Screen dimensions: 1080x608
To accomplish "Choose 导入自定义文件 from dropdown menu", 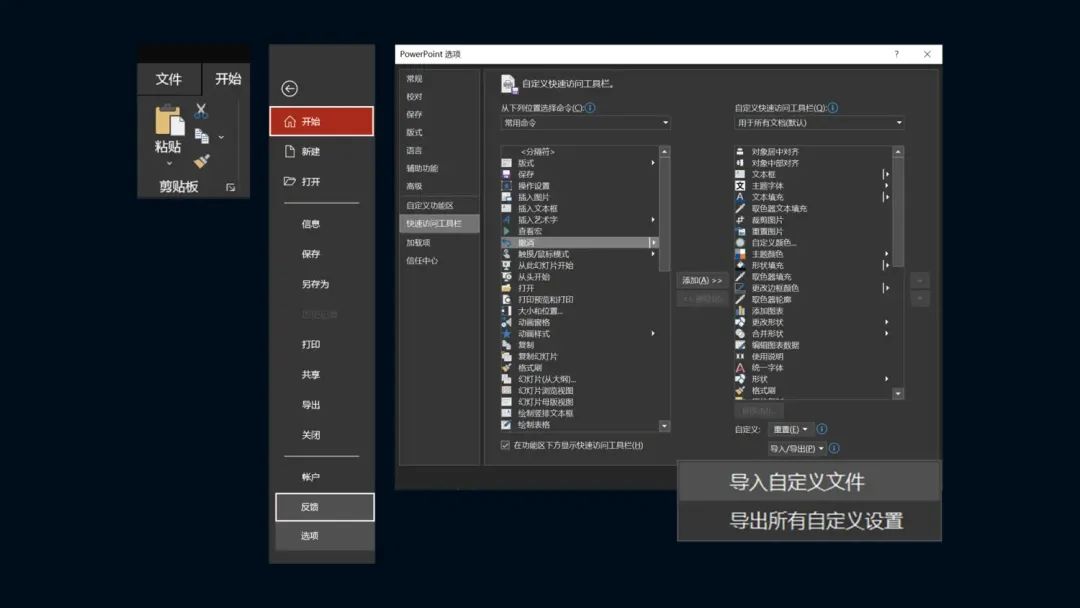I will point(809,481).
